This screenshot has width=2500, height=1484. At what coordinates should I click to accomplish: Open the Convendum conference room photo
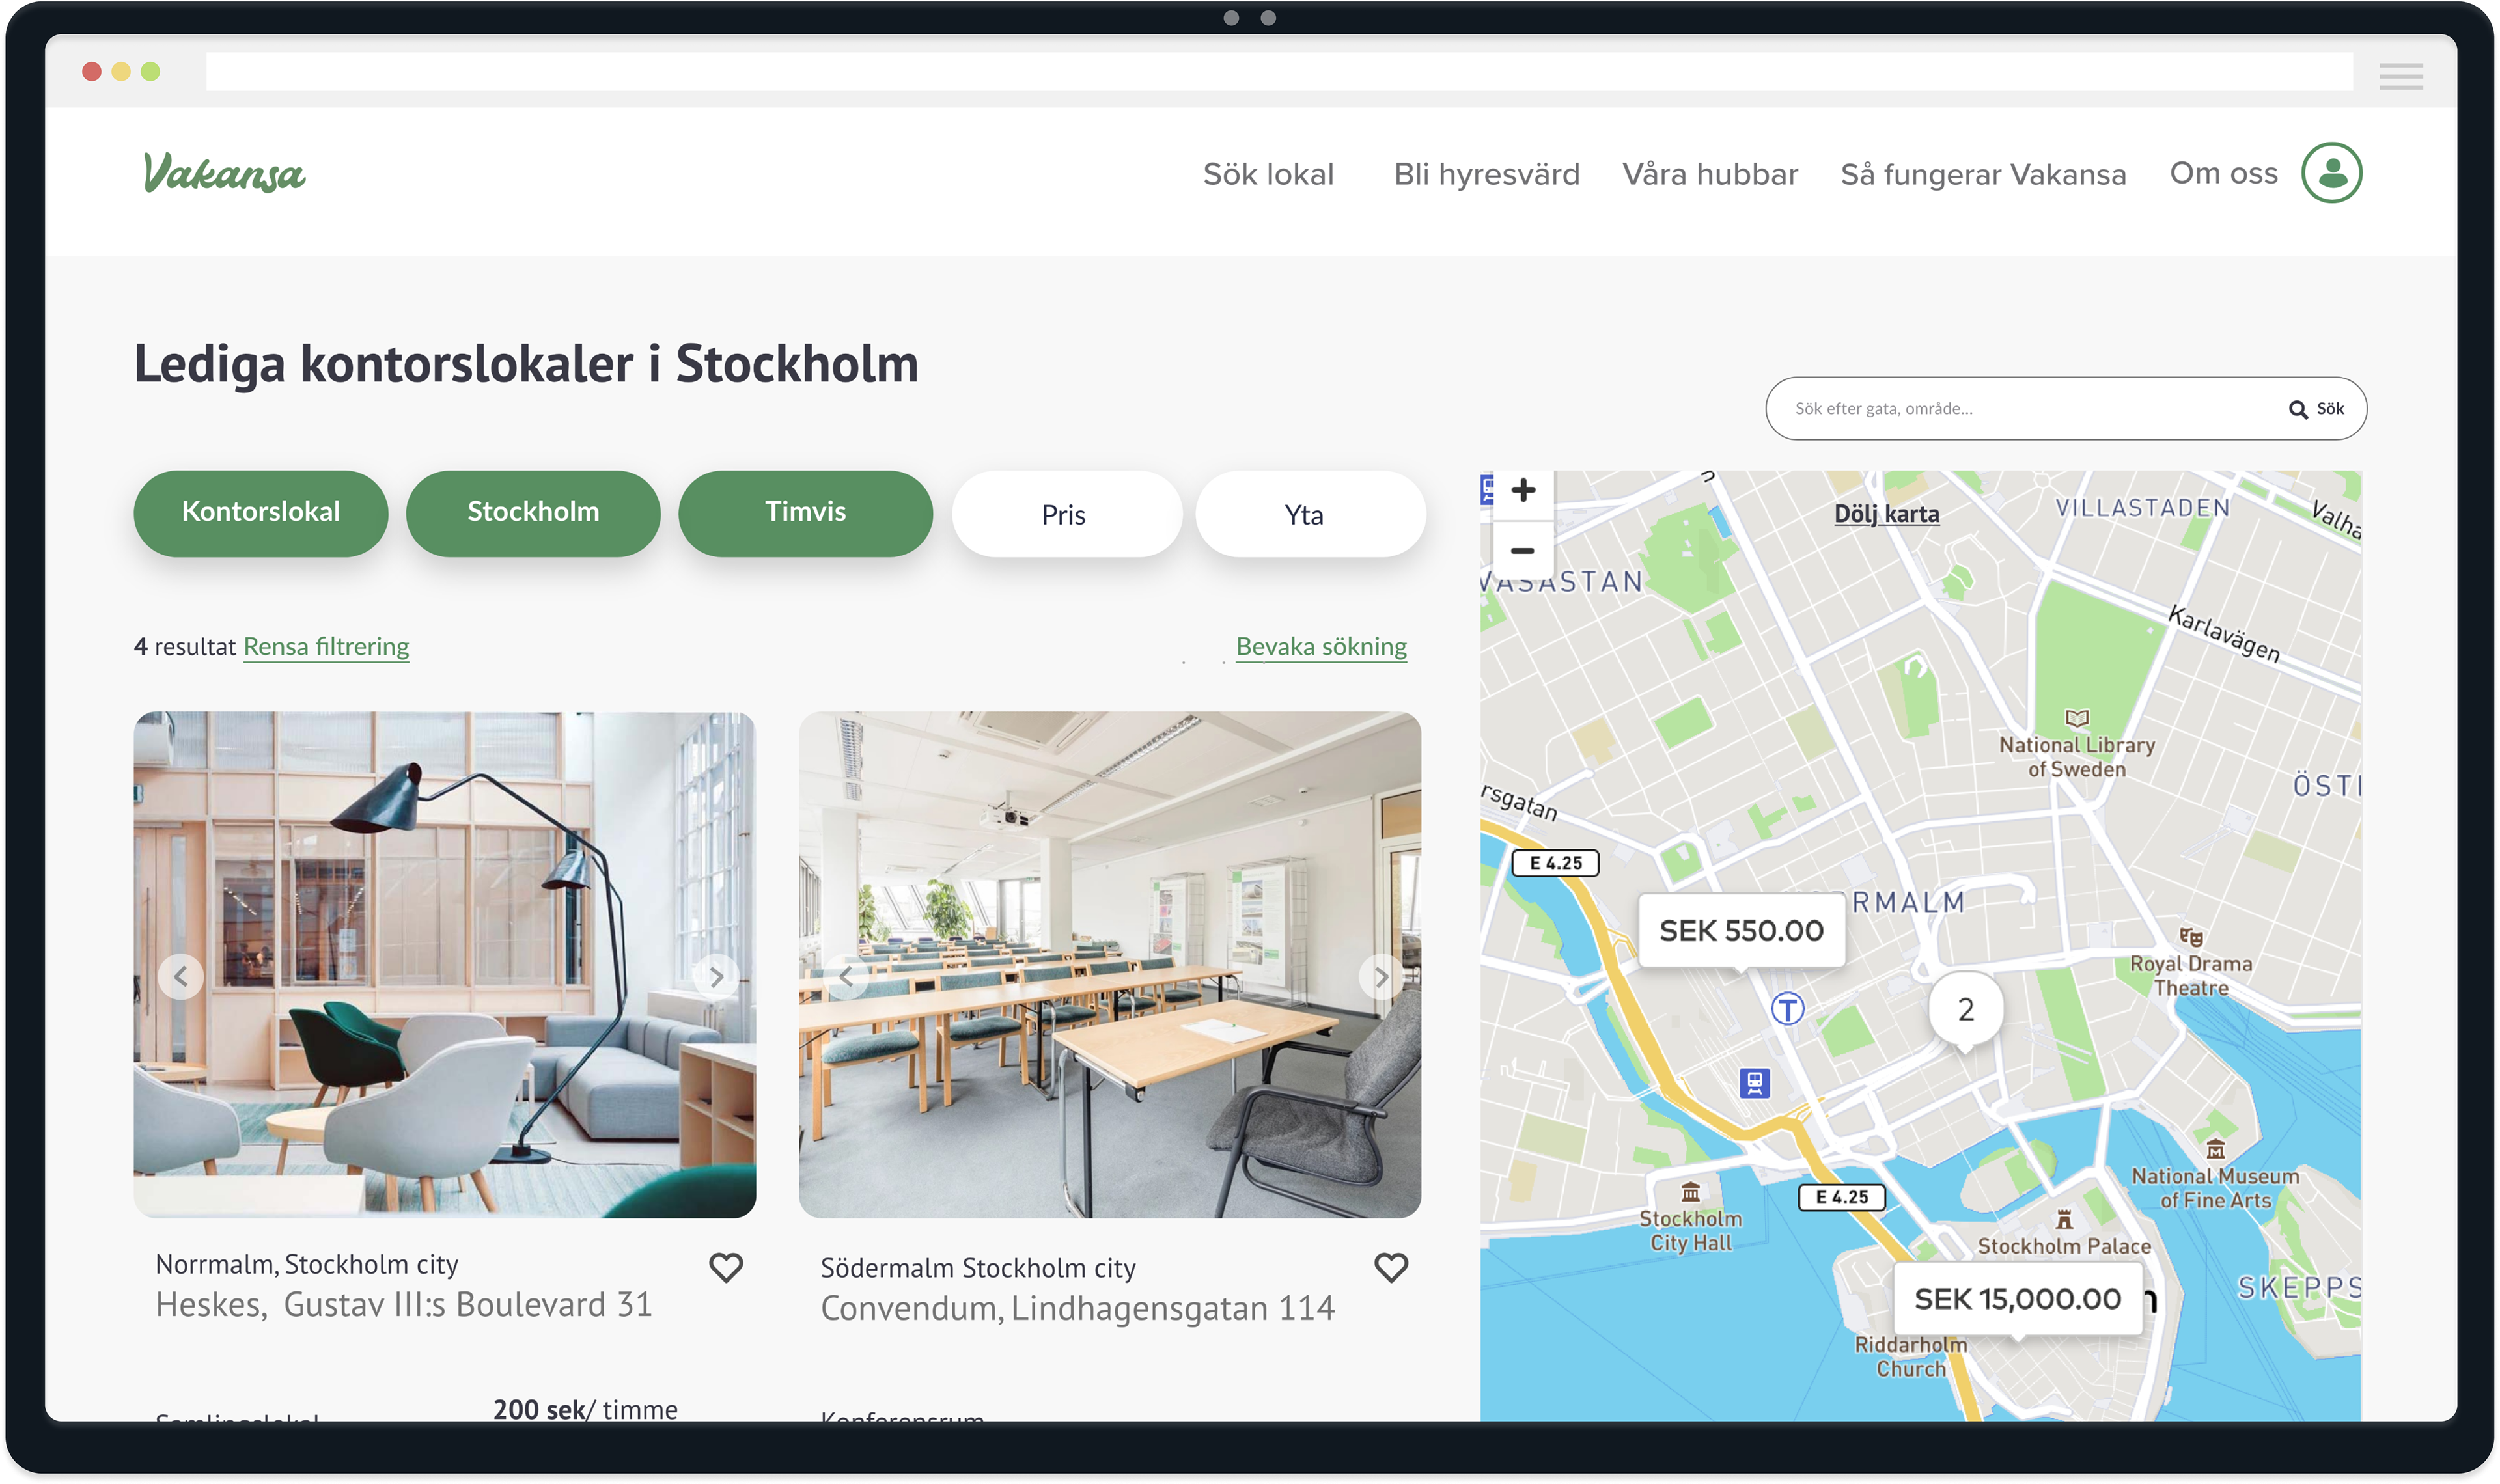pos(1110,965)
